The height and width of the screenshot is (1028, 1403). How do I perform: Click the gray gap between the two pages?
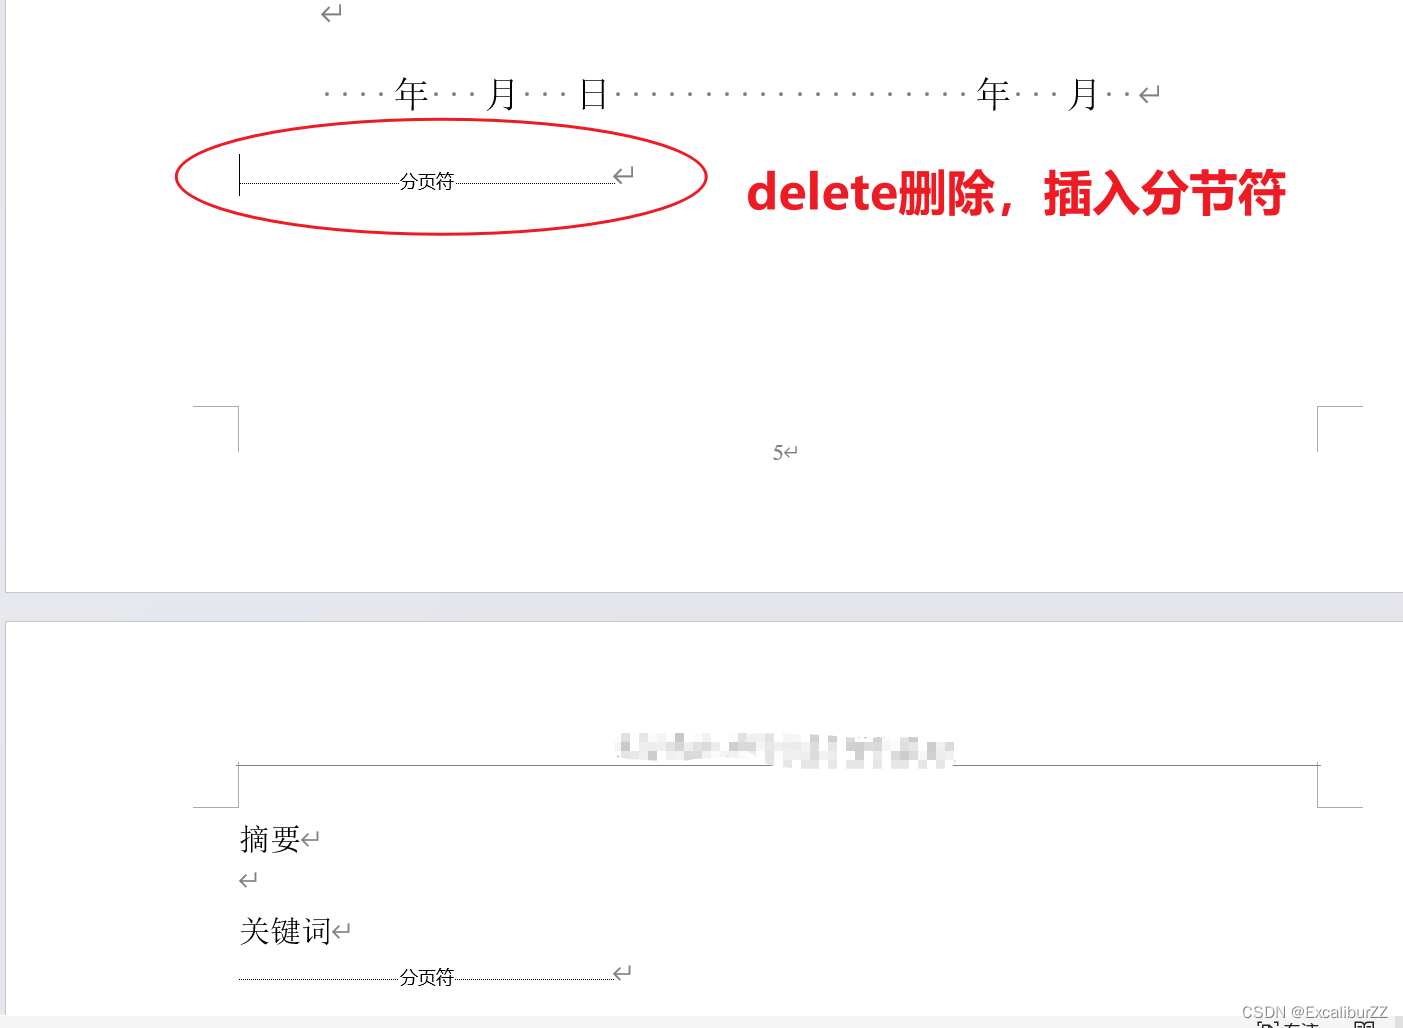coord(702,606)
